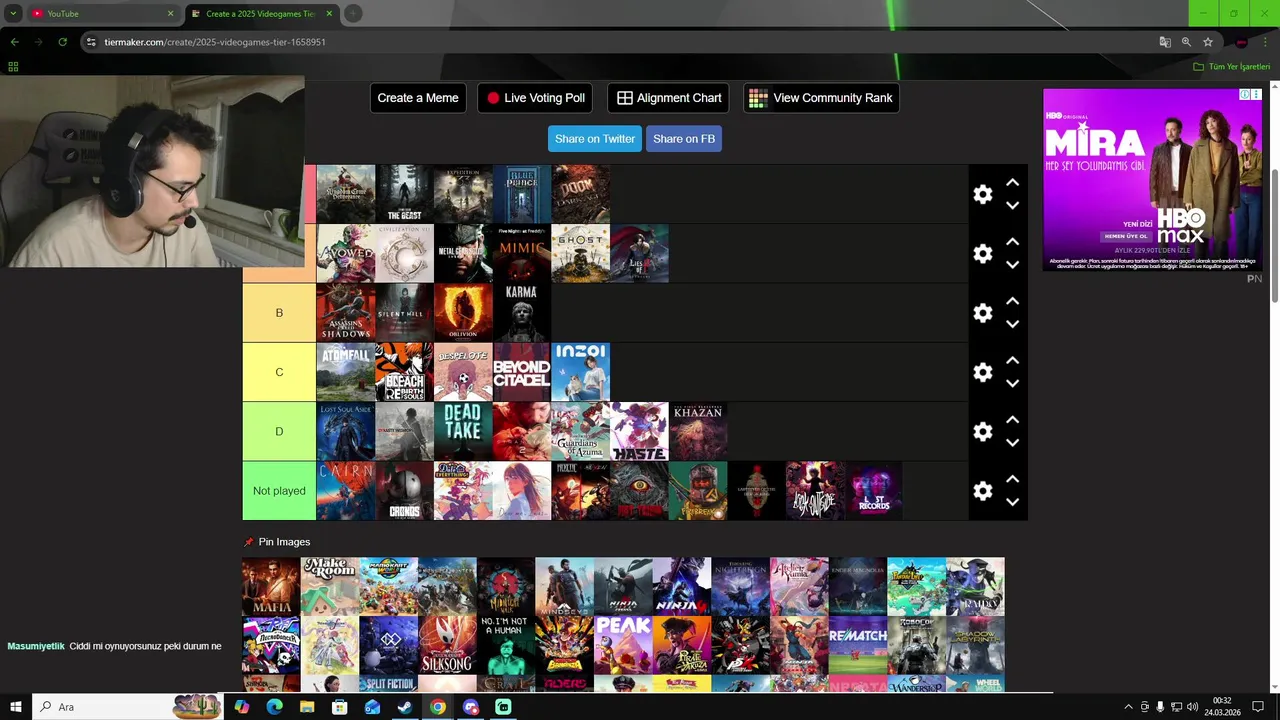The height and width of the screenshot is (720, 1280).
Task: Open settings gear for Not played row
Action: click(x=983, y=491)
